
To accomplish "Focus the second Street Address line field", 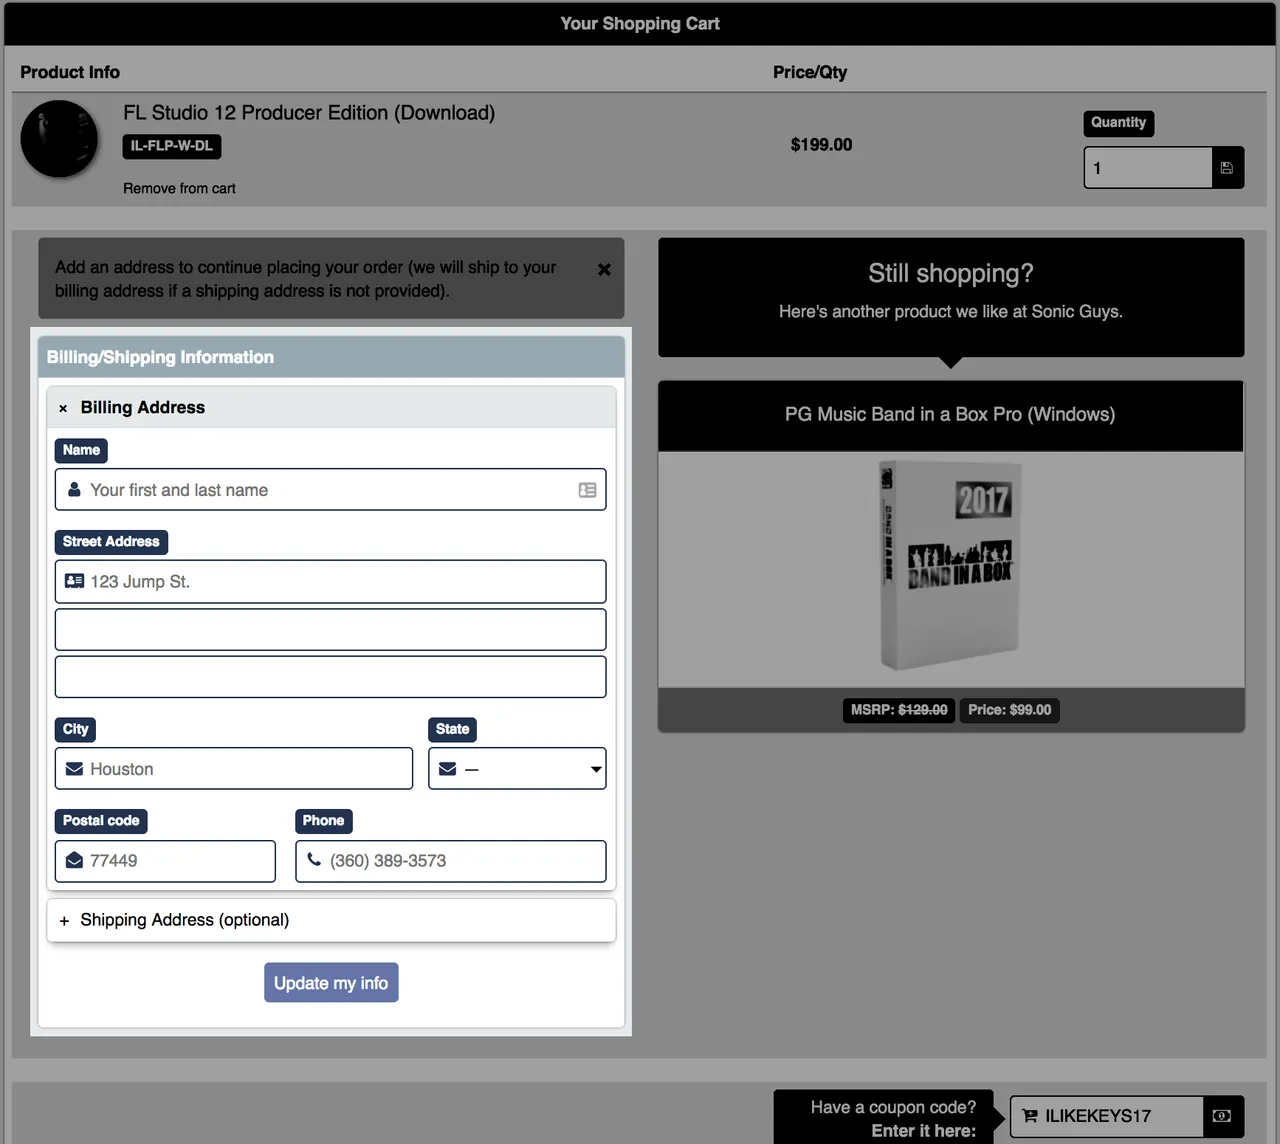I will pos(331,629).
